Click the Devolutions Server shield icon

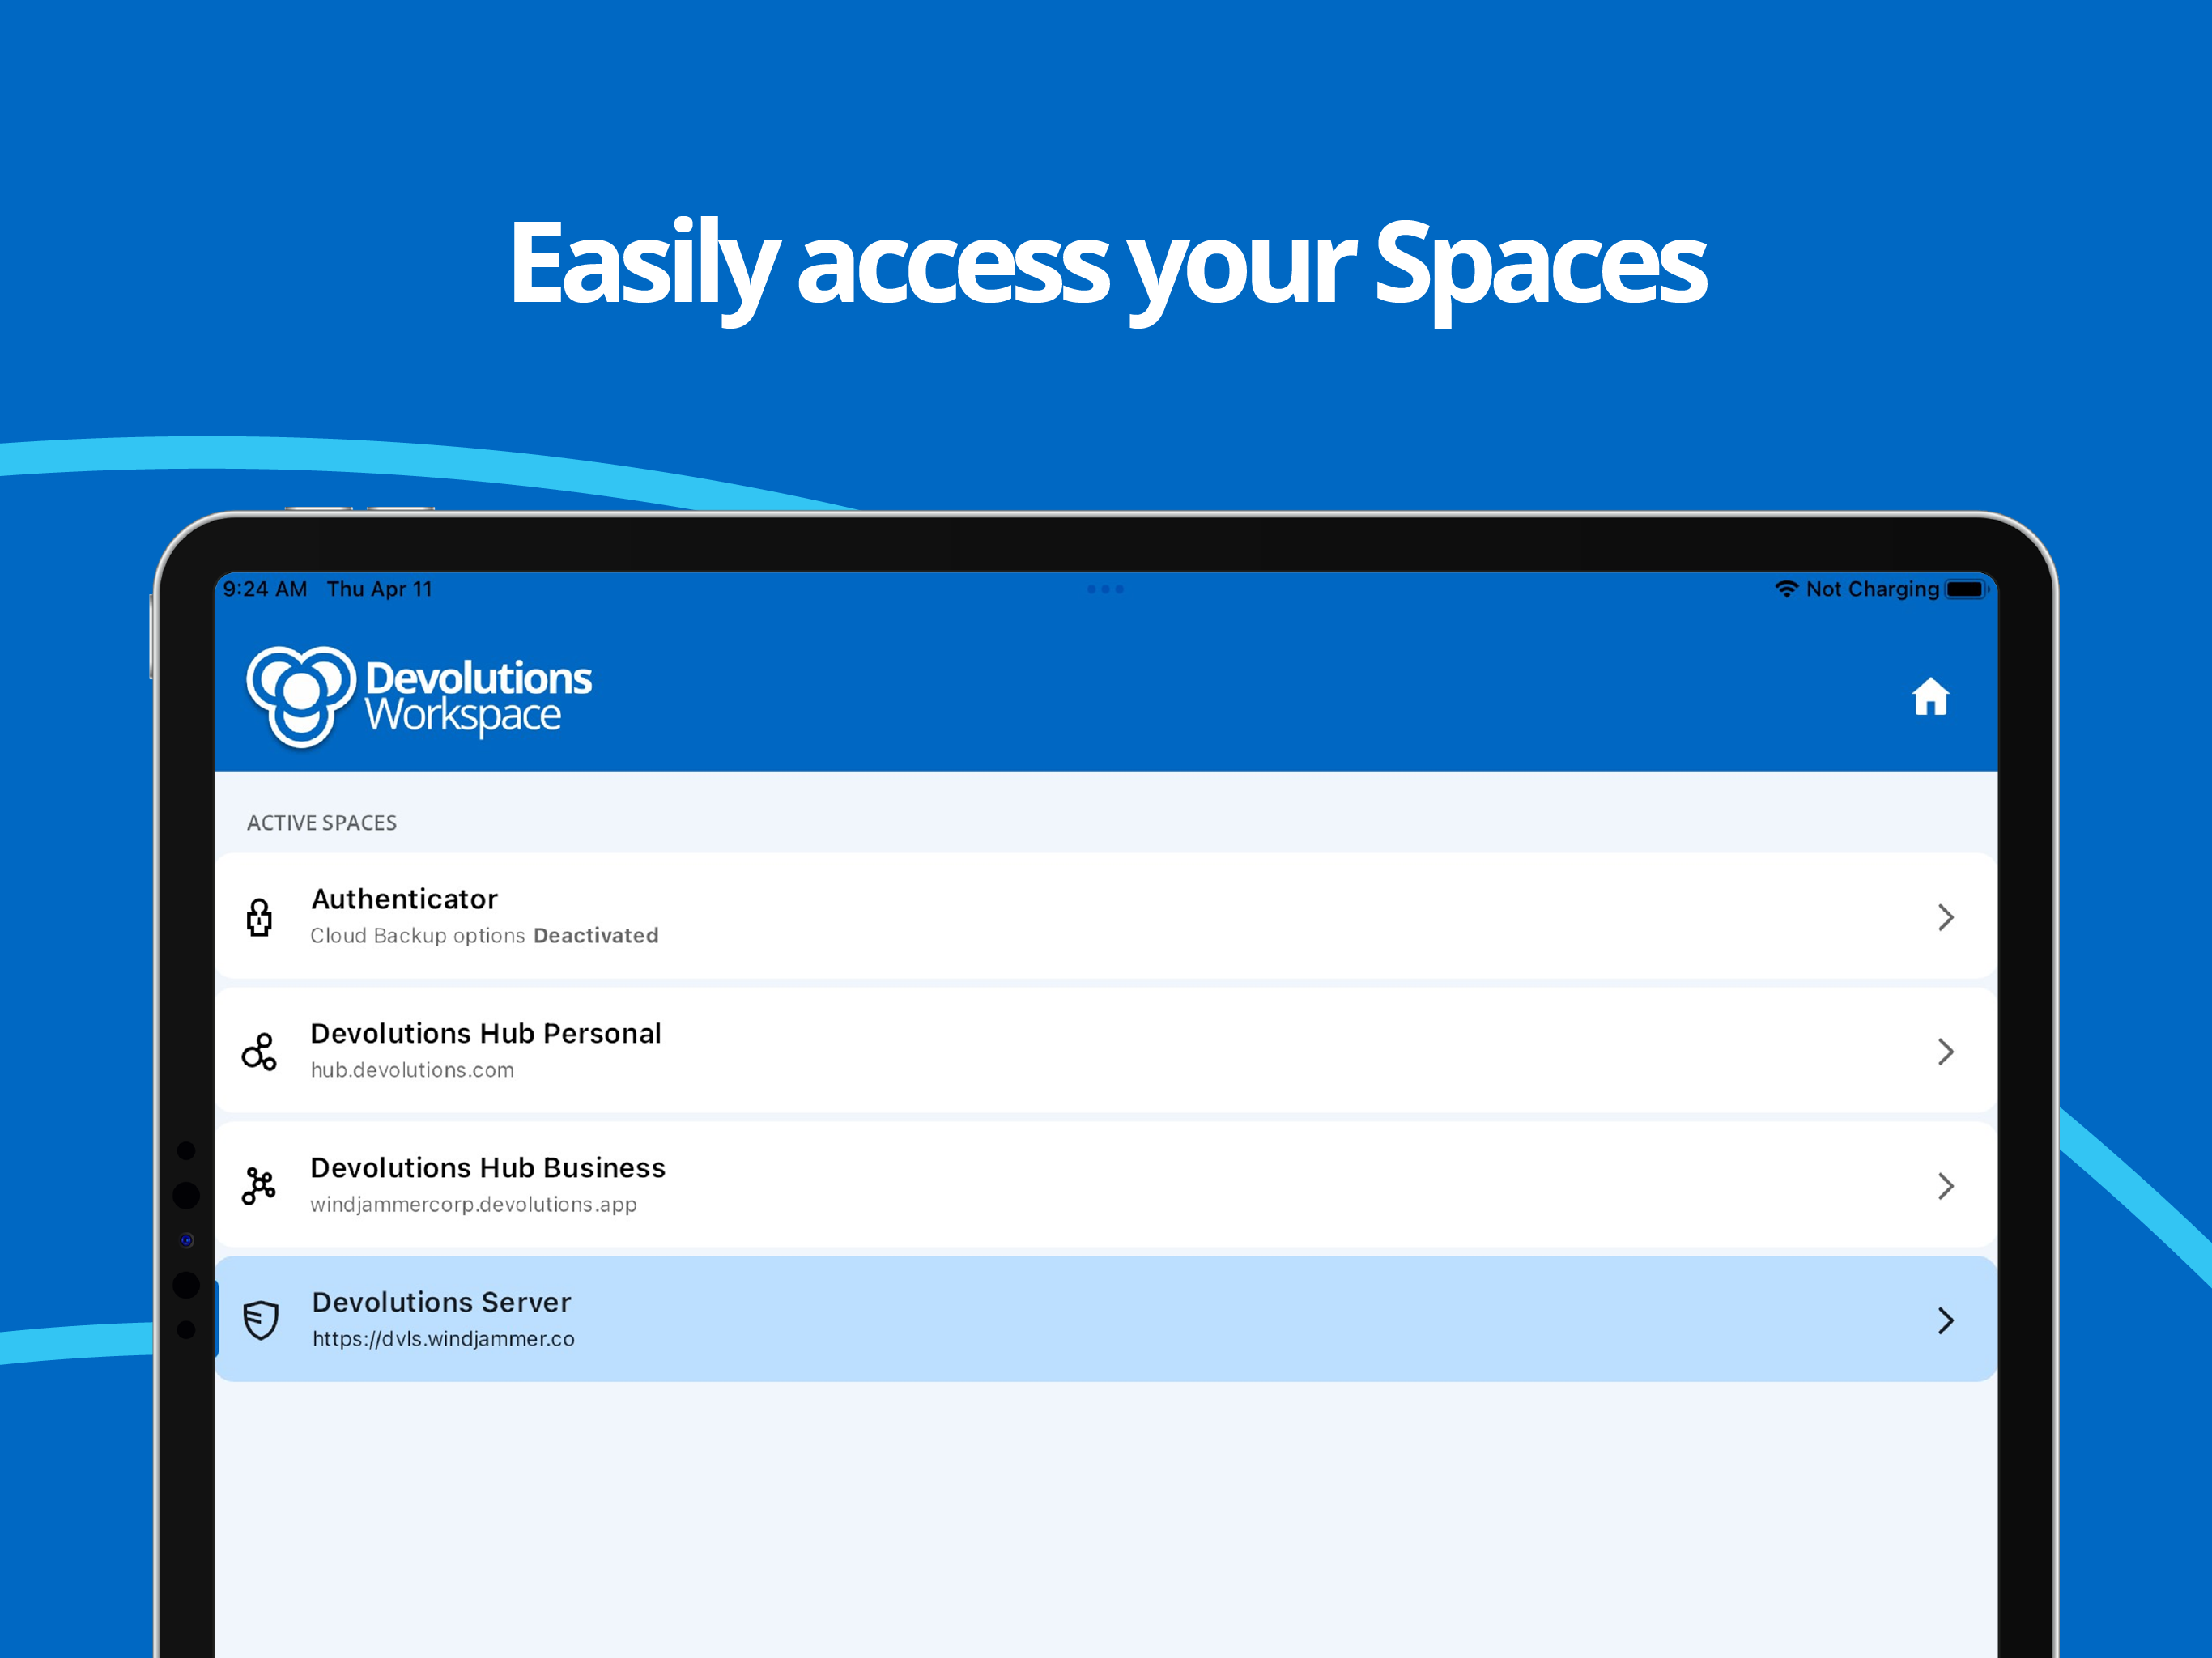coord(261,1320)
